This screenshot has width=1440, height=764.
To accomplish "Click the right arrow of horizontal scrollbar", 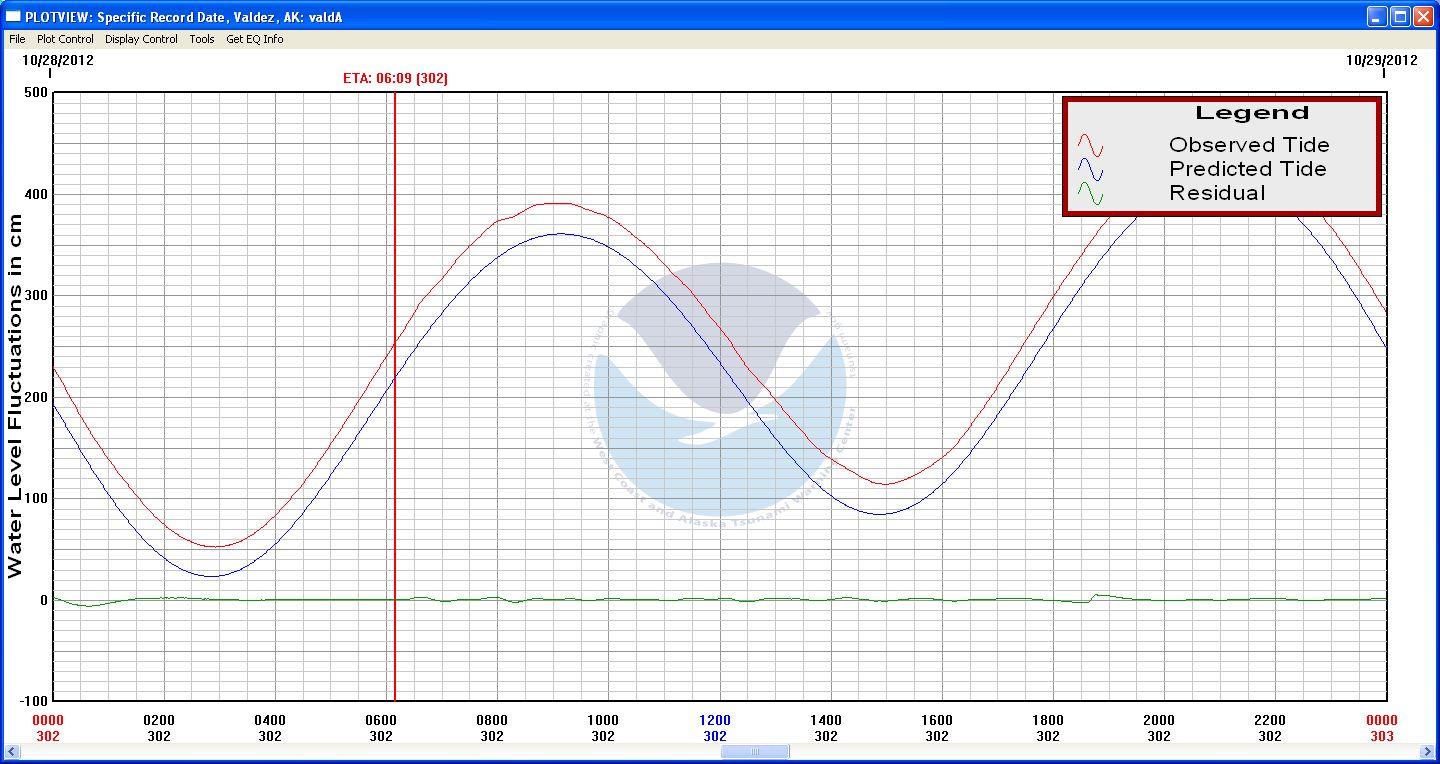I will point(1428,752).
